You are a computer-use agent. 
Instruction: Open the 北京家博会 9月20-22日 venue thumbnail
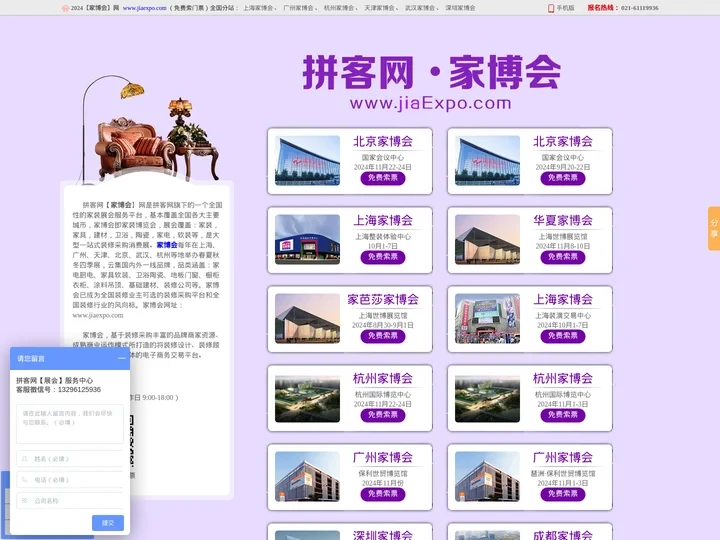coord(487,160)
